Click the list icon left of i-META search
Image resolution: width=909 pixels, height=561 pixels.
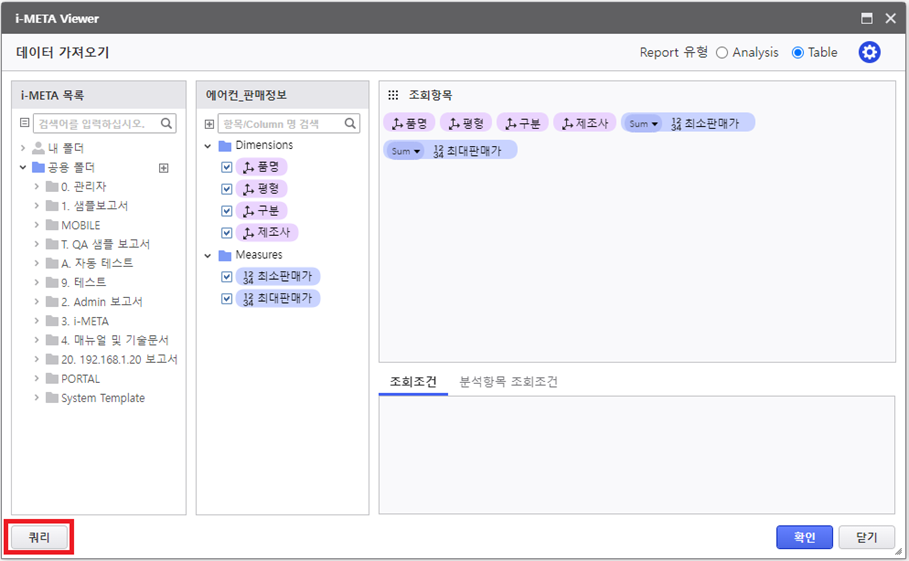click(25, 124)
